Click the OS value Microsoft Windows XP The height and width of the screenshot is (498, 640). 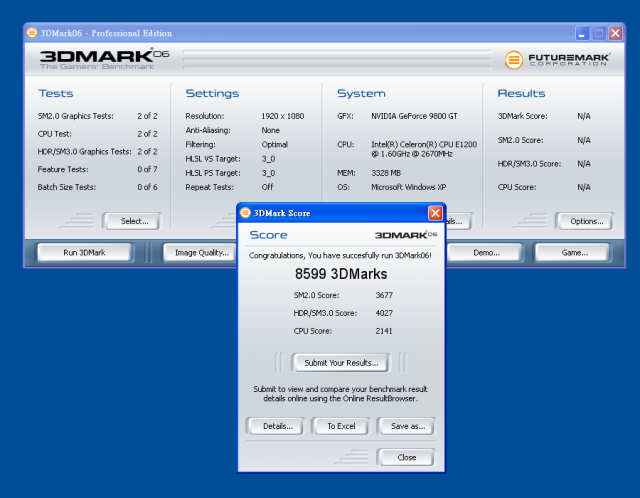pyautogui.click(x=409, y=187)
